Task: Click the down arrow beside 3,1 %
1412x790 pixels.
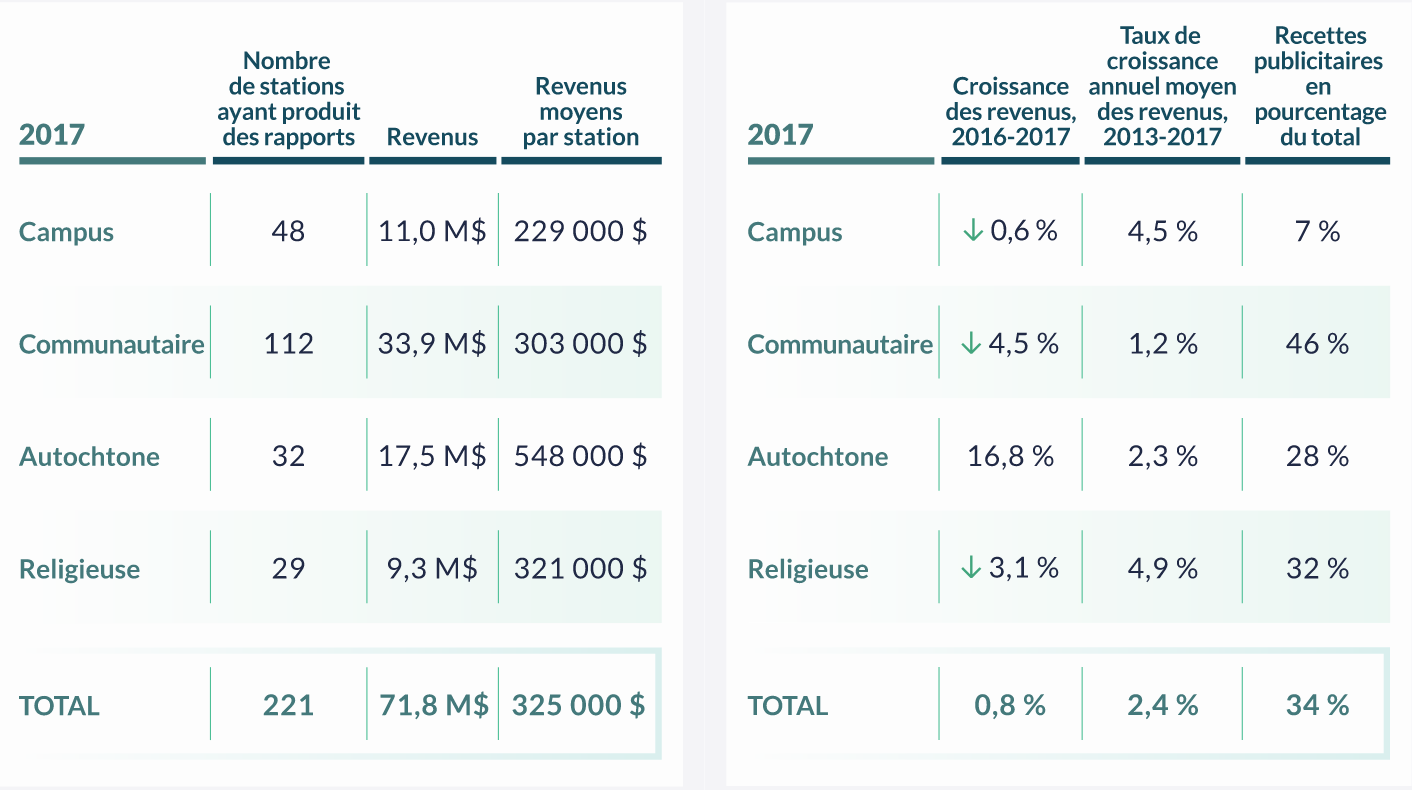Action: (x=972, y=569)
